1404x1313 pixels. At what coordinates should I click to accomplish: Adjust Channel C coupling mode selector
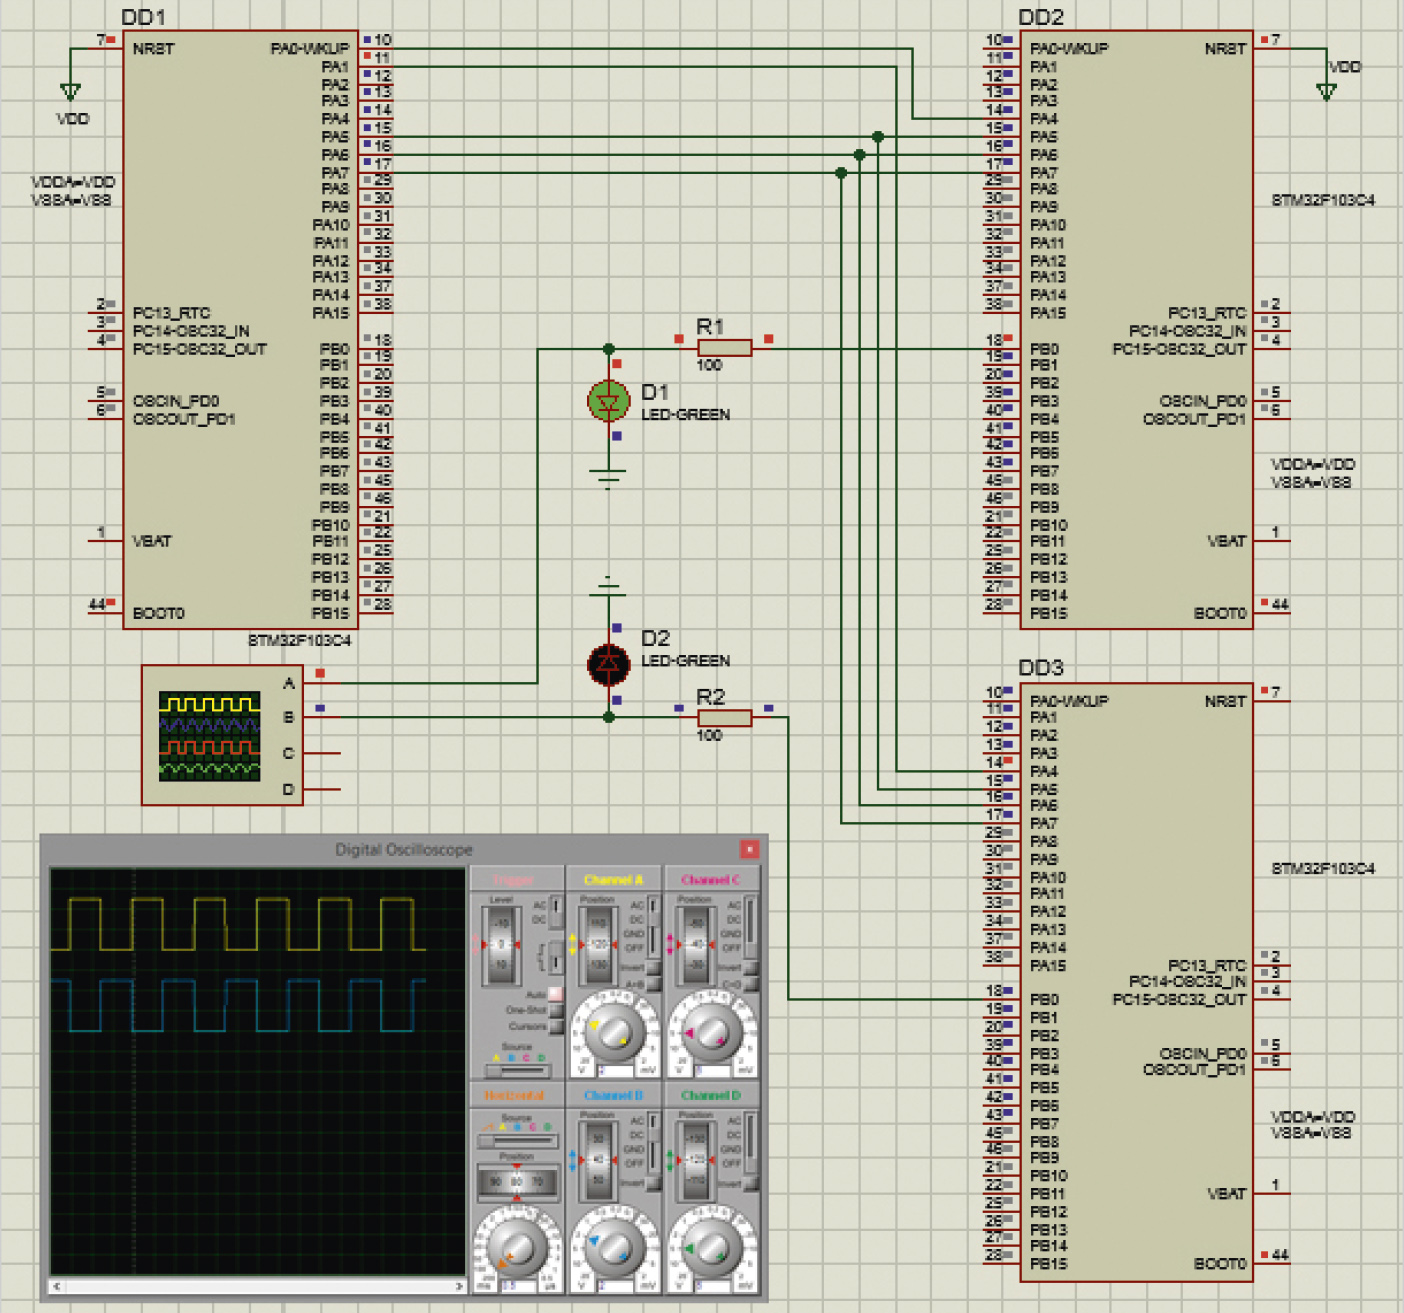click(750, 926)
